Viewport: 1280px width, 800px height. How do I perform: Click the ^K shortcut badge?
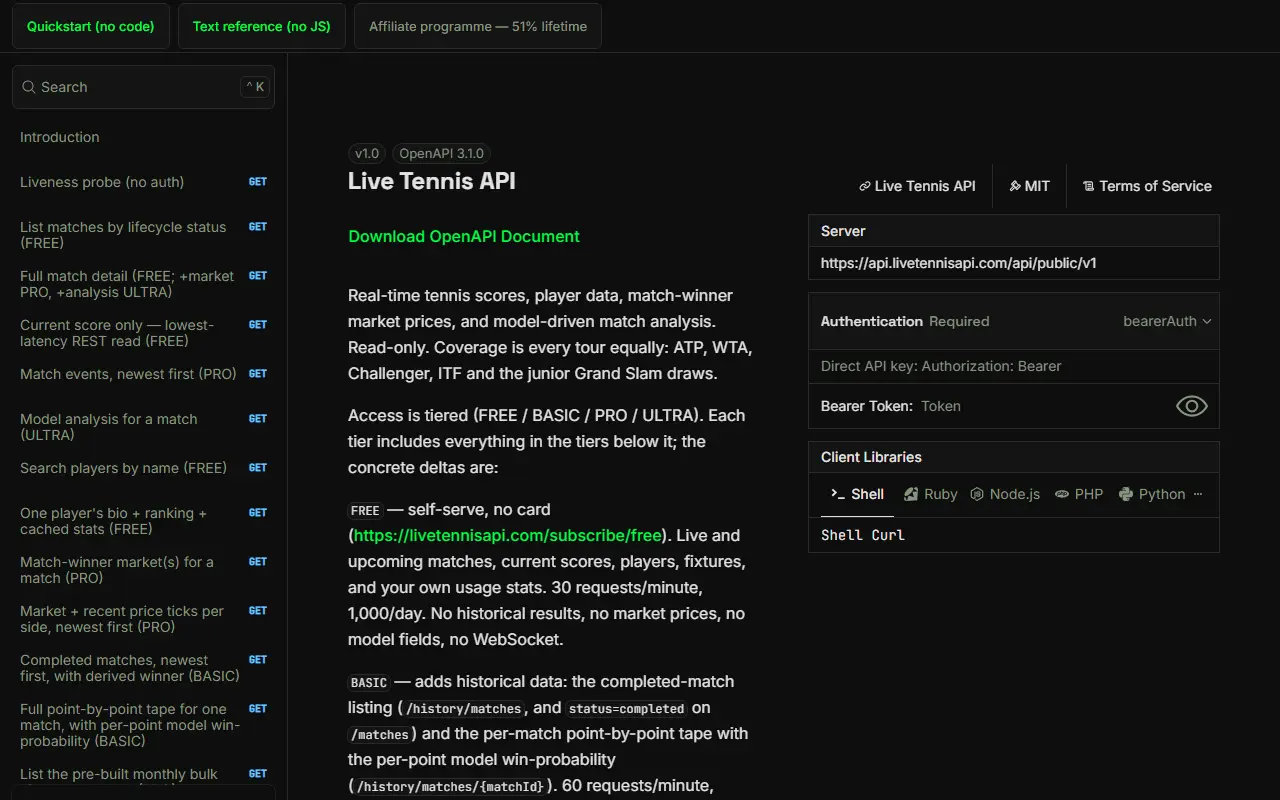click(255, 87)
